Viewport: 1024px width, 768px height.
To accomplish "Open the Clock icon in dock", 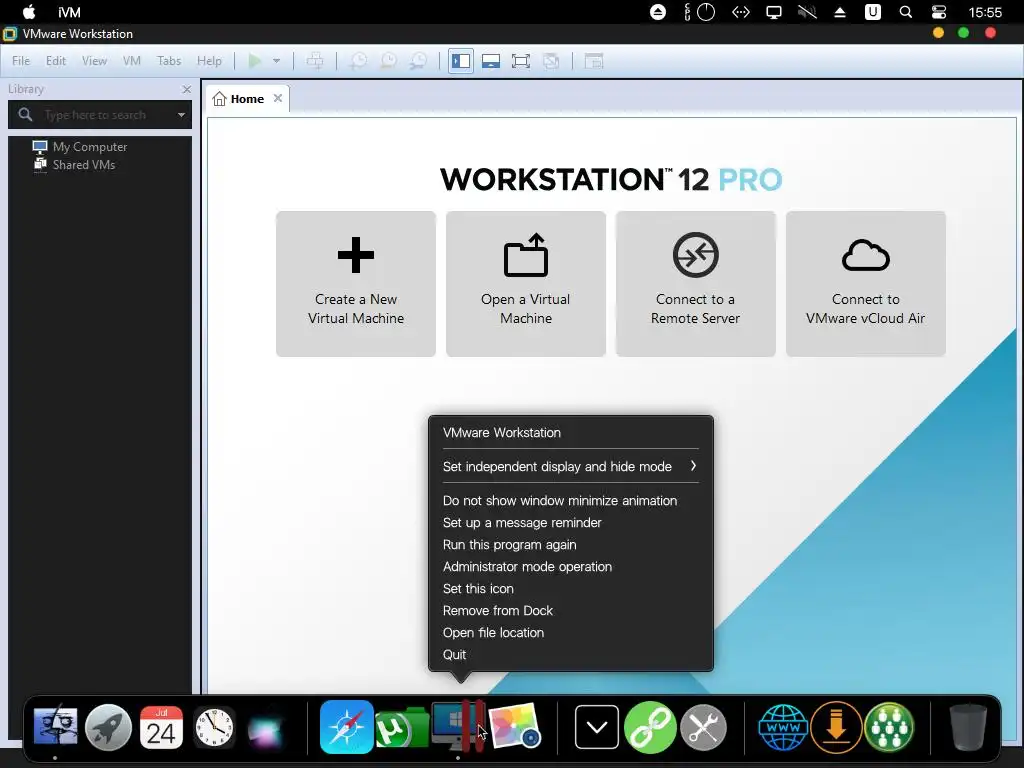I will point(214,727).
